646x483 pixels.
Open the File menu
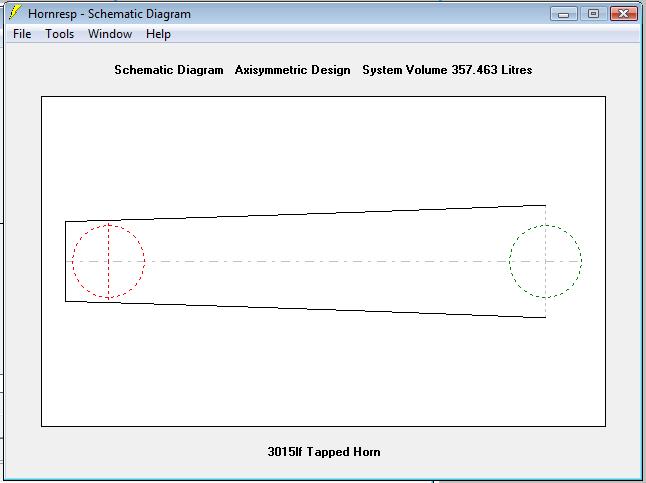(x=22, y=34)
